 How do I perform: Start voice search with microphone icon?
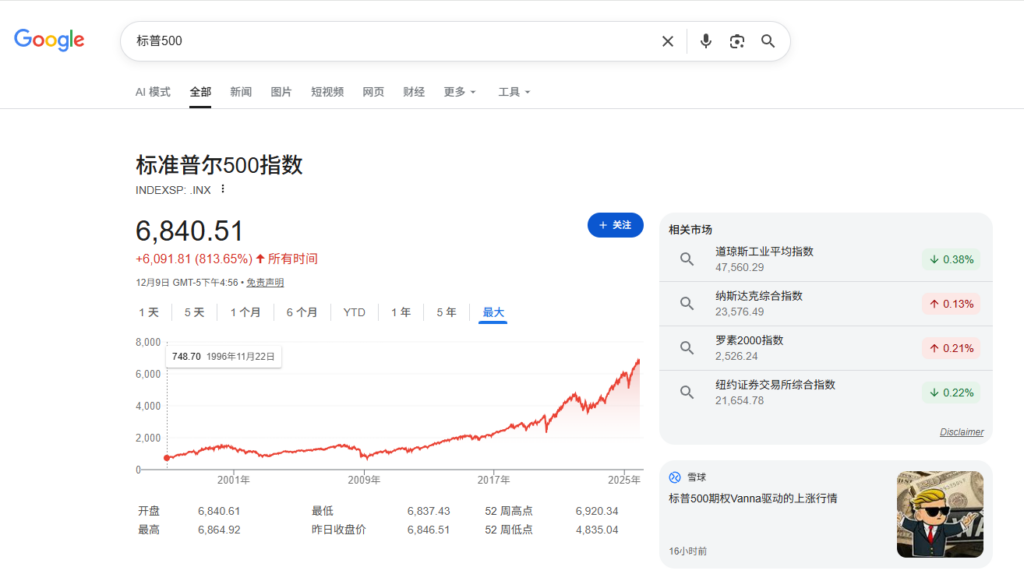pyautogui.click(x=706, y=41)
